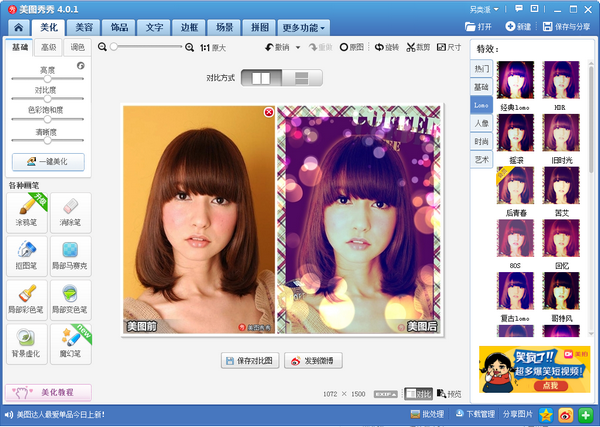Image resolution: width=600 pixels, height=427 pixels.
Task: Open the 背景虚化 background blur tool
Action: (27, 344)
